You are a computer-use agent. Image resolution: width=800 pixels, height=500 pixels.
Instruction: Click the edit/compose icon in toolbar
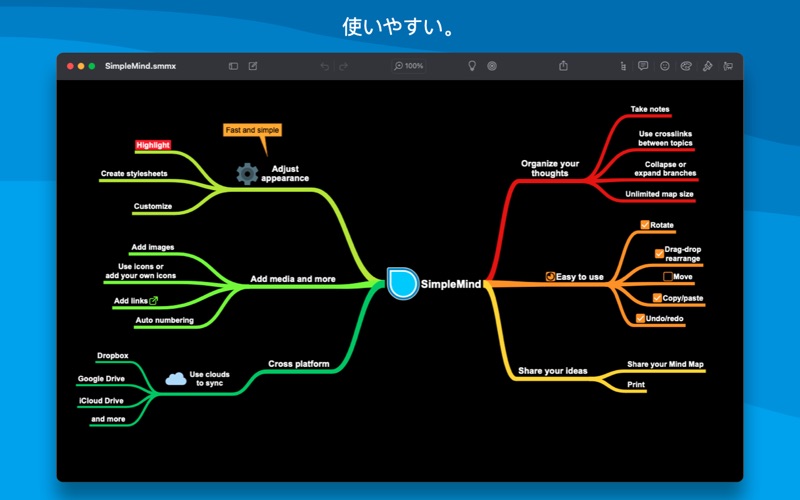(253, 66)
